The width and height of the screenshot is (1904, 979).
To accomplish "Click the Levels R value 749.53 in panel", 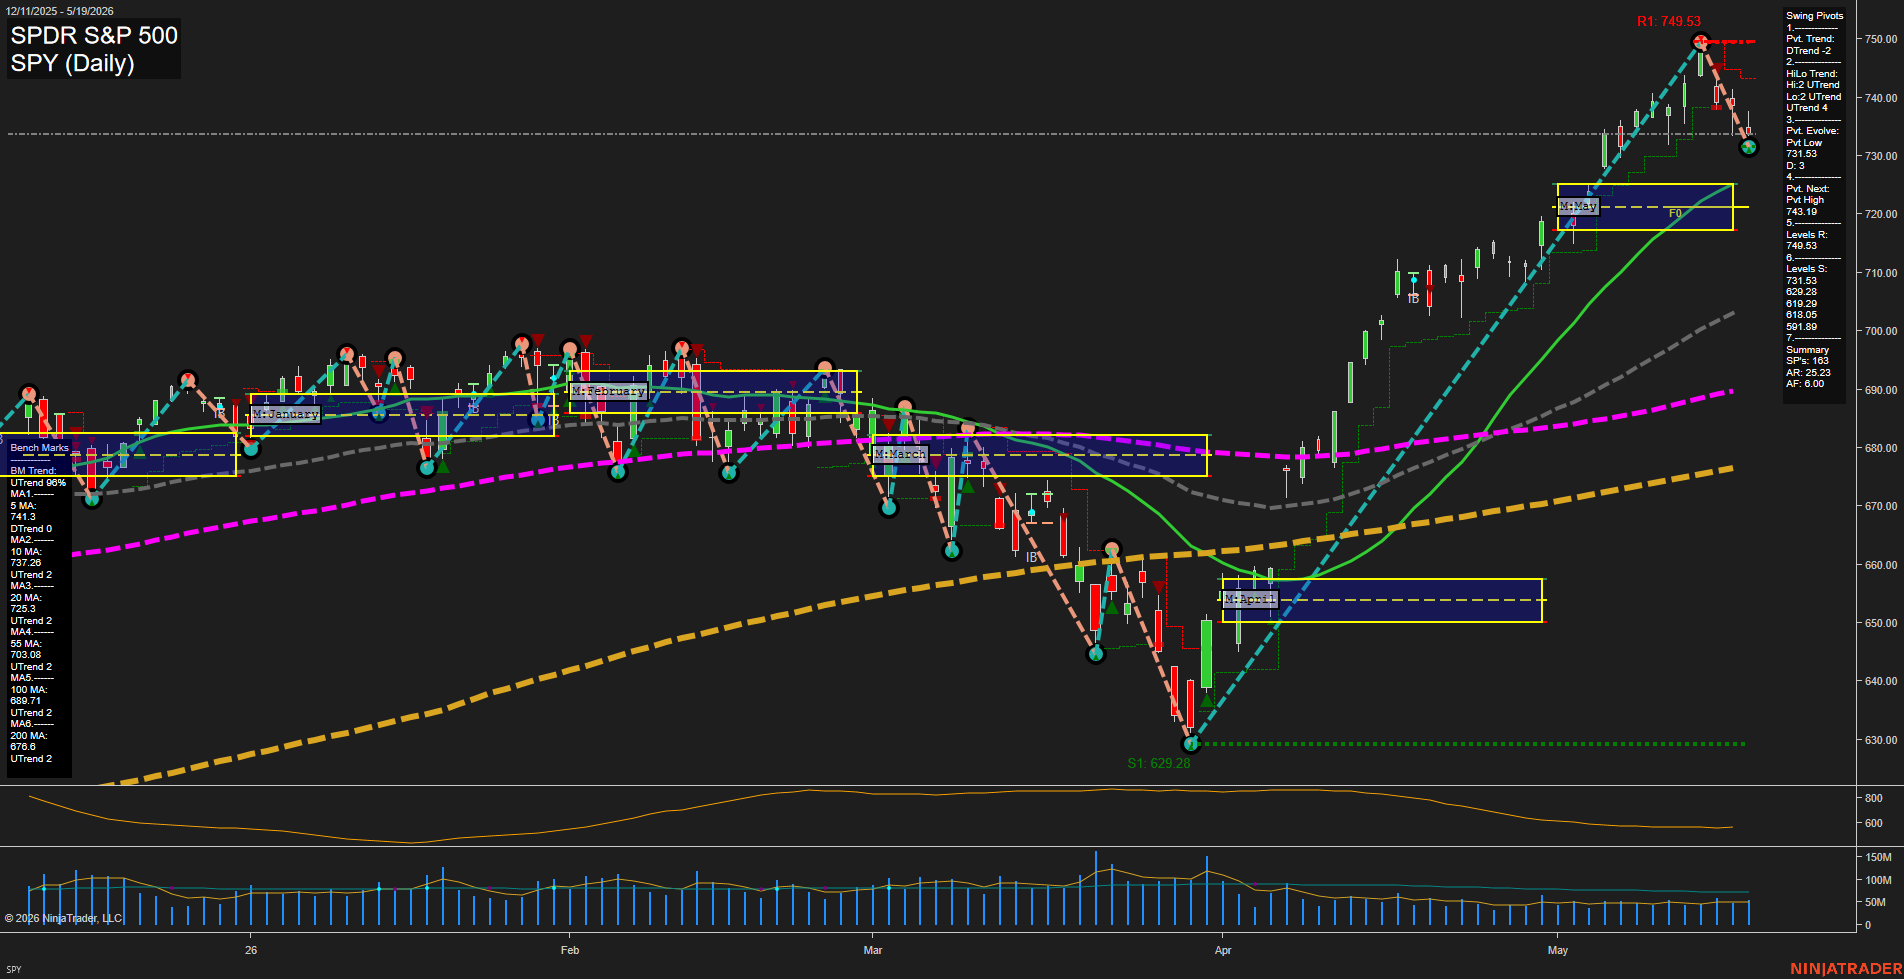I will (1802, 246).
